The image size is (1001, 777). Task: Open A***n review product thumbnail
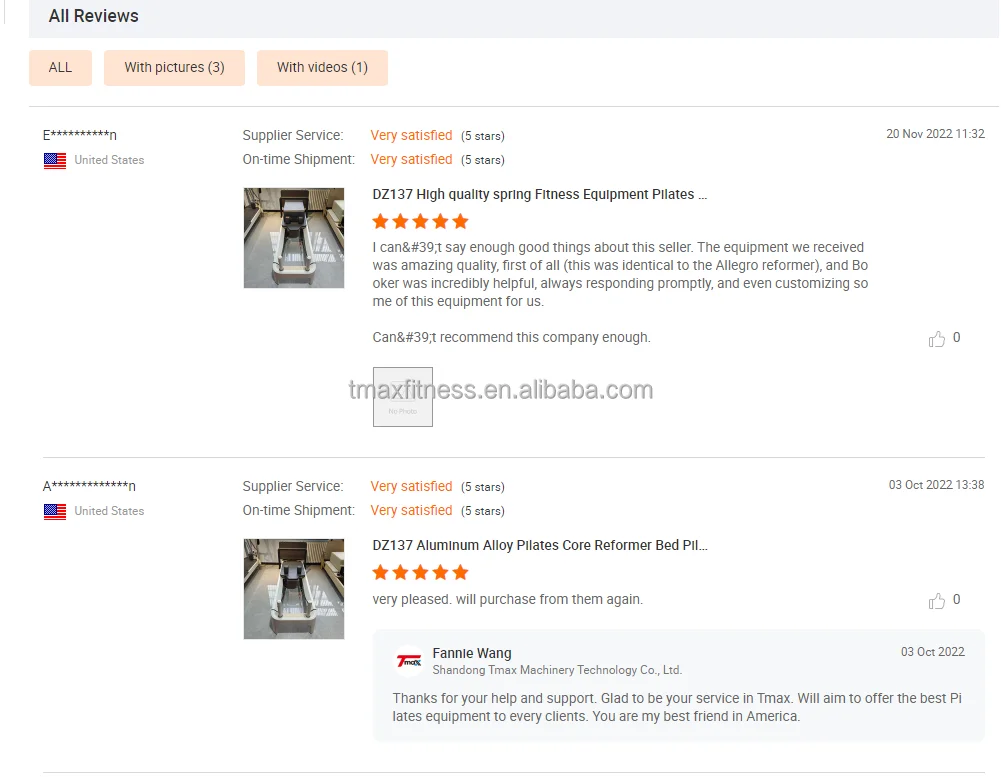[294, 589]
